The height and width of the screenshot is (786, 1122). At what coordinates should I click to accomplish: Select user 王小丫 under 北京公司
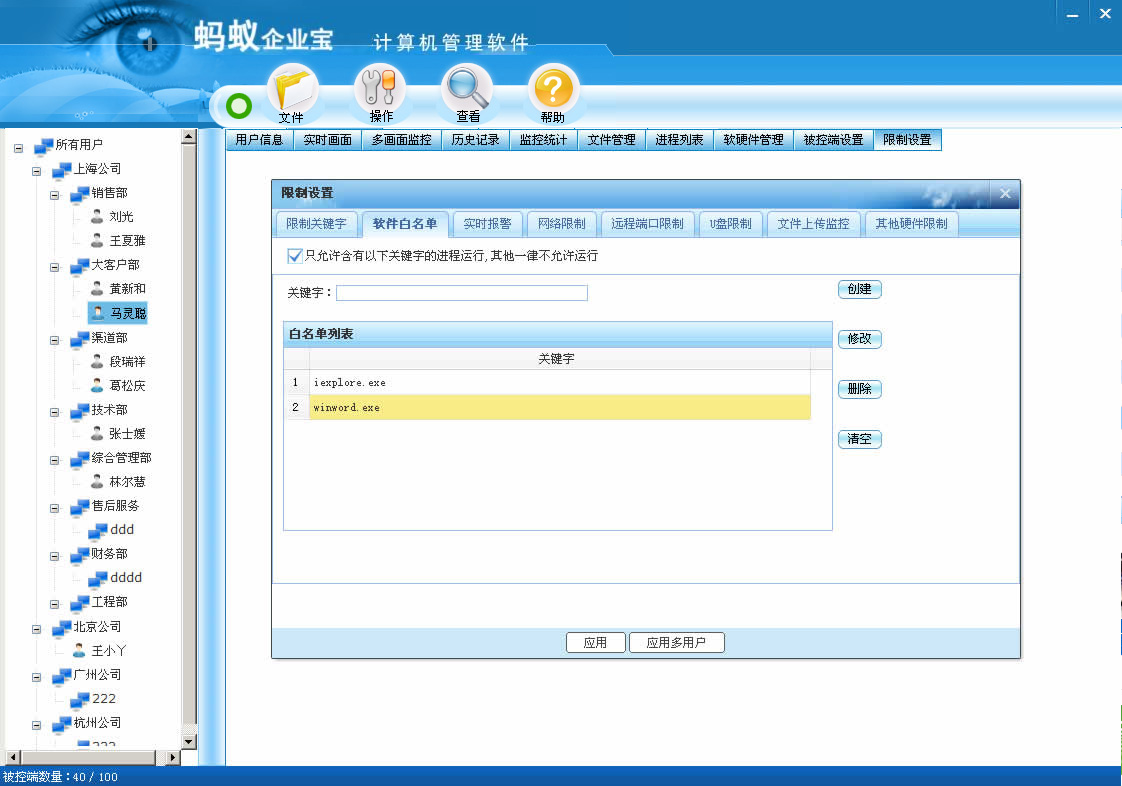(x=109, y=650)
